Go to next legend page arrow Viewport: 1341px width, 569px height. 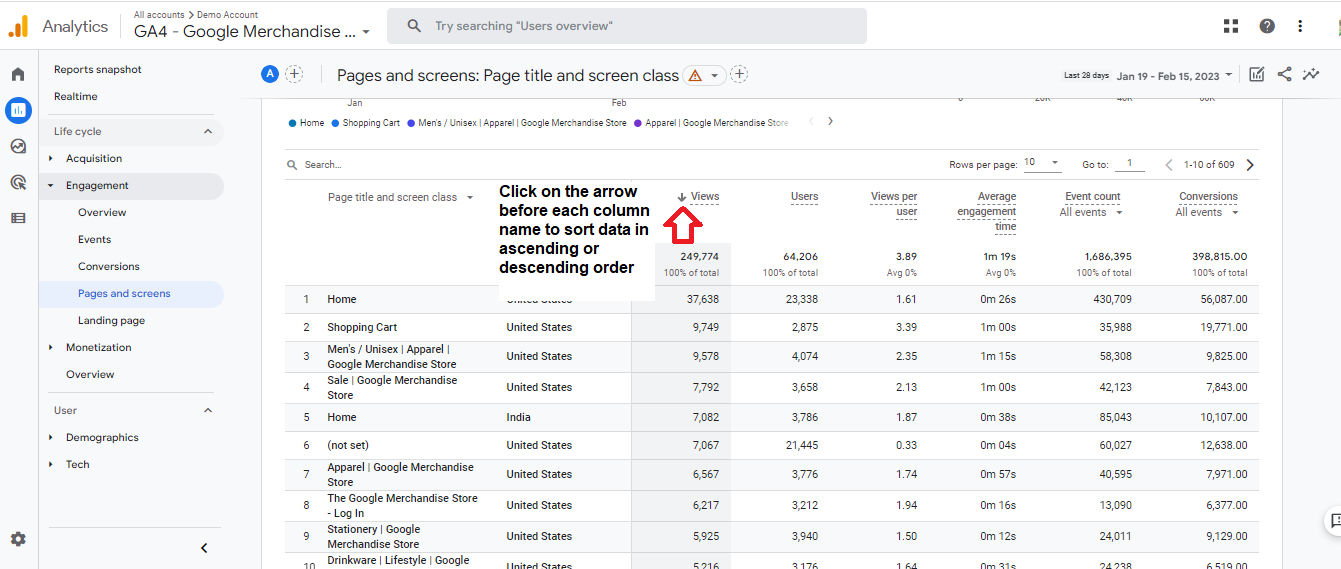click(x=830, y=122)
